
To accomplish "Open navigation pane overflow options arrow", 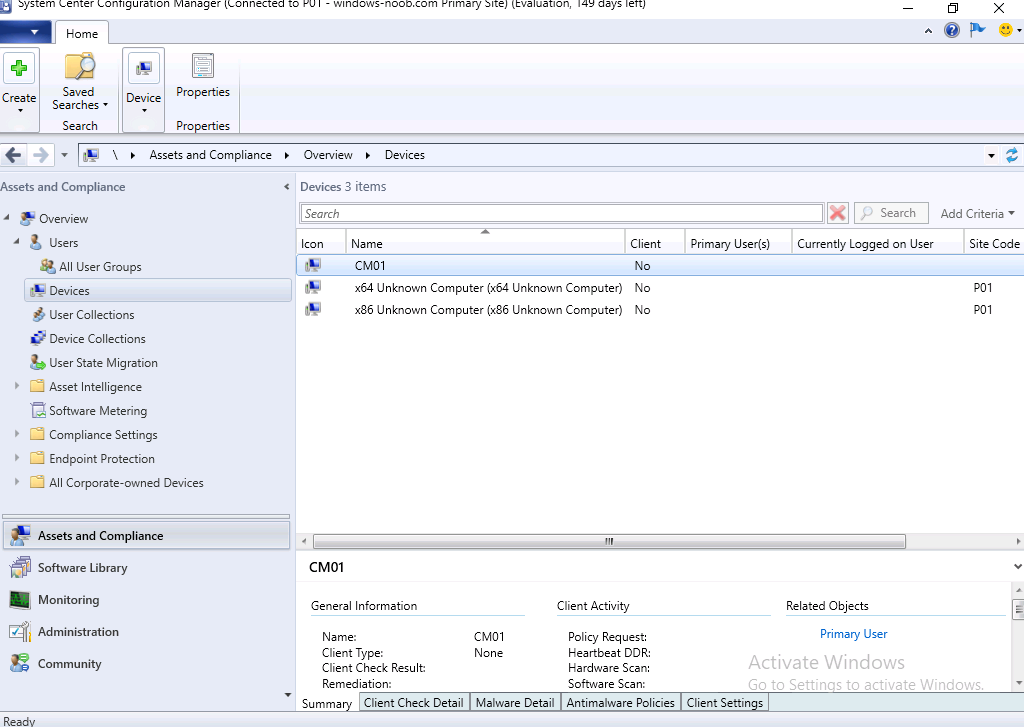I will [287, 694].
